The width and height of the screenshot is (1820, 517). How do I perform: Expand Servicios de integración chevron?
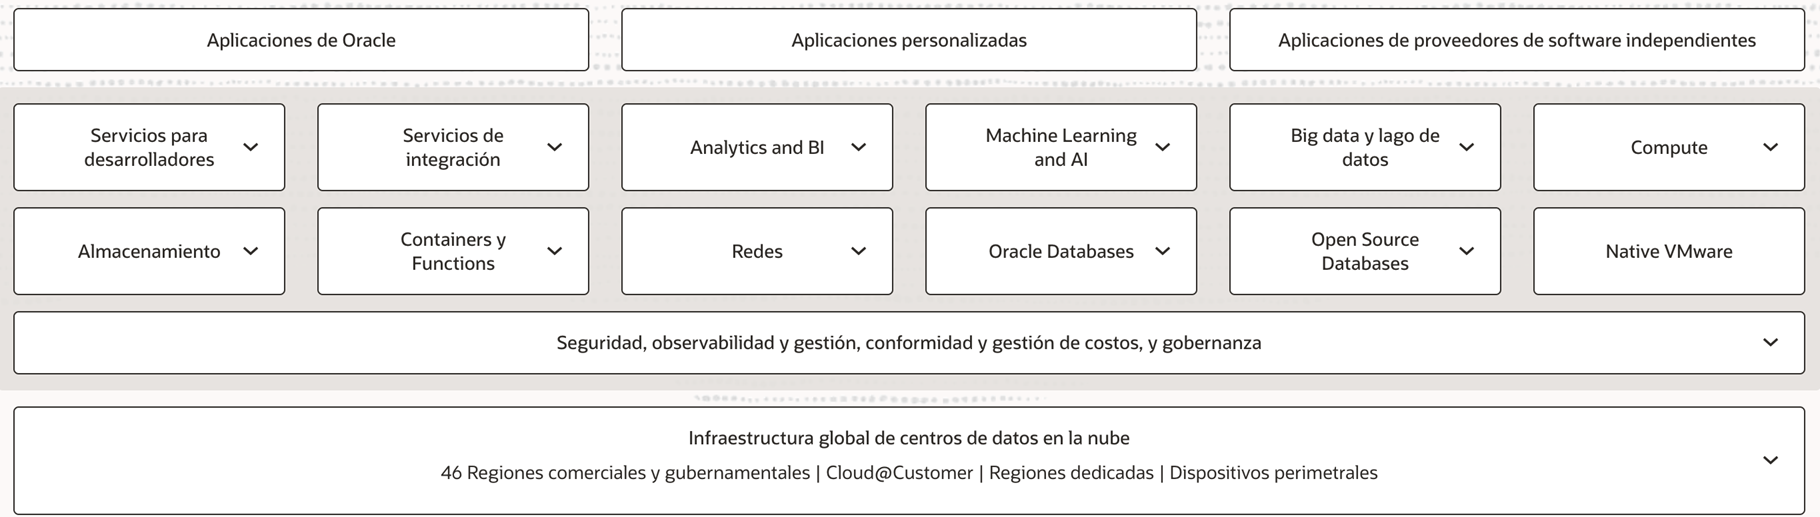tap(555, 147)
